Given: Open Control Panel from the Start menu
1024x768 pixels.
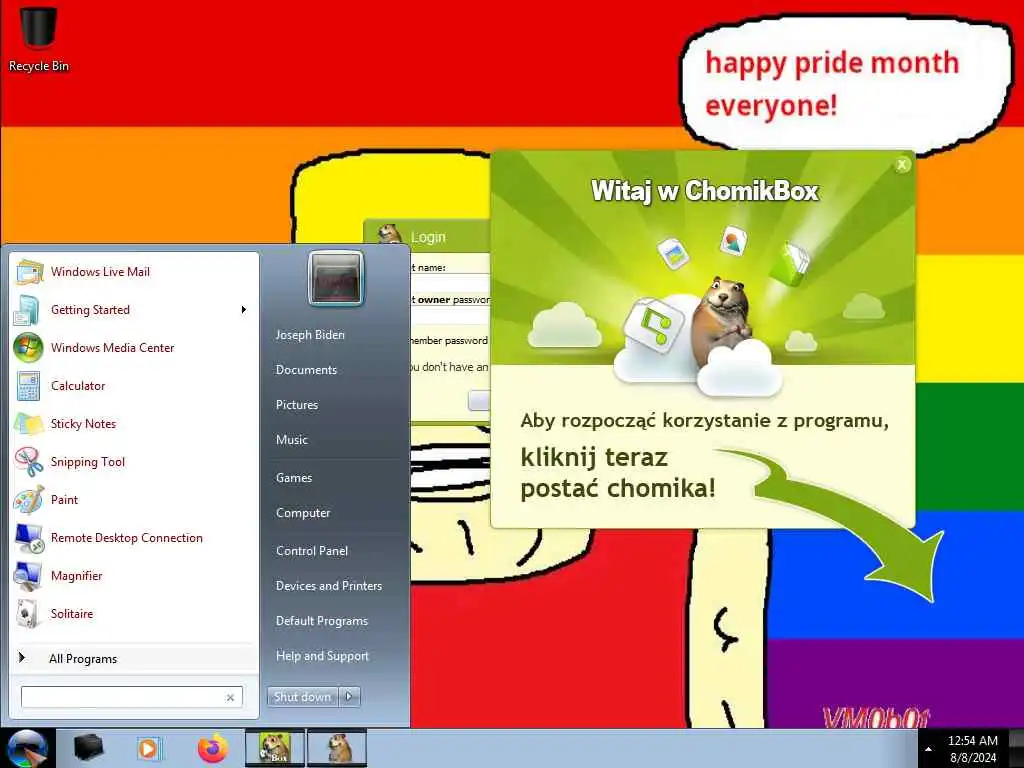Looking at the screenshot, I should click(x=312, y=551).
